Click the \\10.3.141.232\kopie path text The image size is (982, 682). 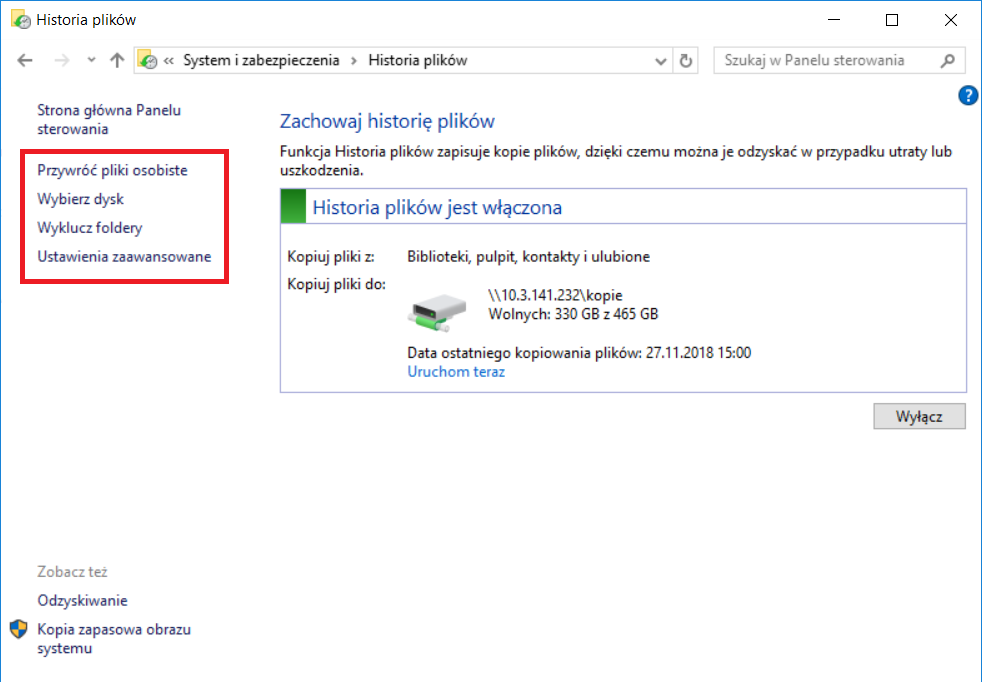pos(555,295)
